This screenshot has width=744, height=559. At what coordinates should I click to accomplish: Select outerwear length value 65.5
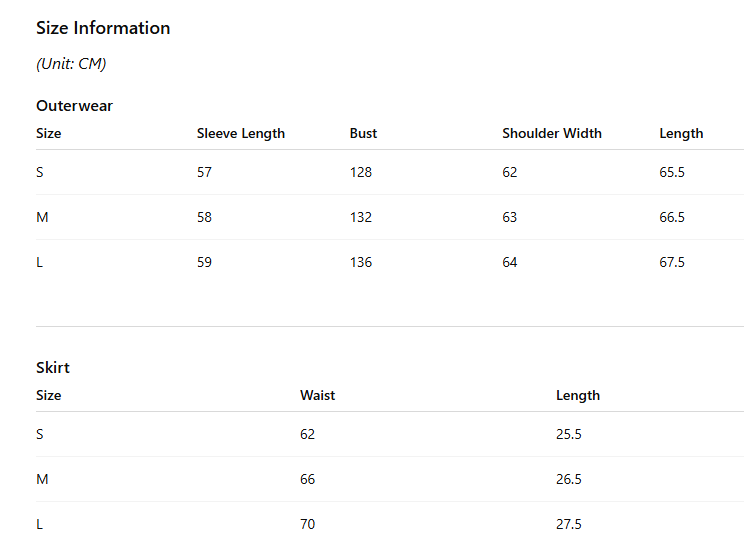pyautogui.click(x=672, y=172)
